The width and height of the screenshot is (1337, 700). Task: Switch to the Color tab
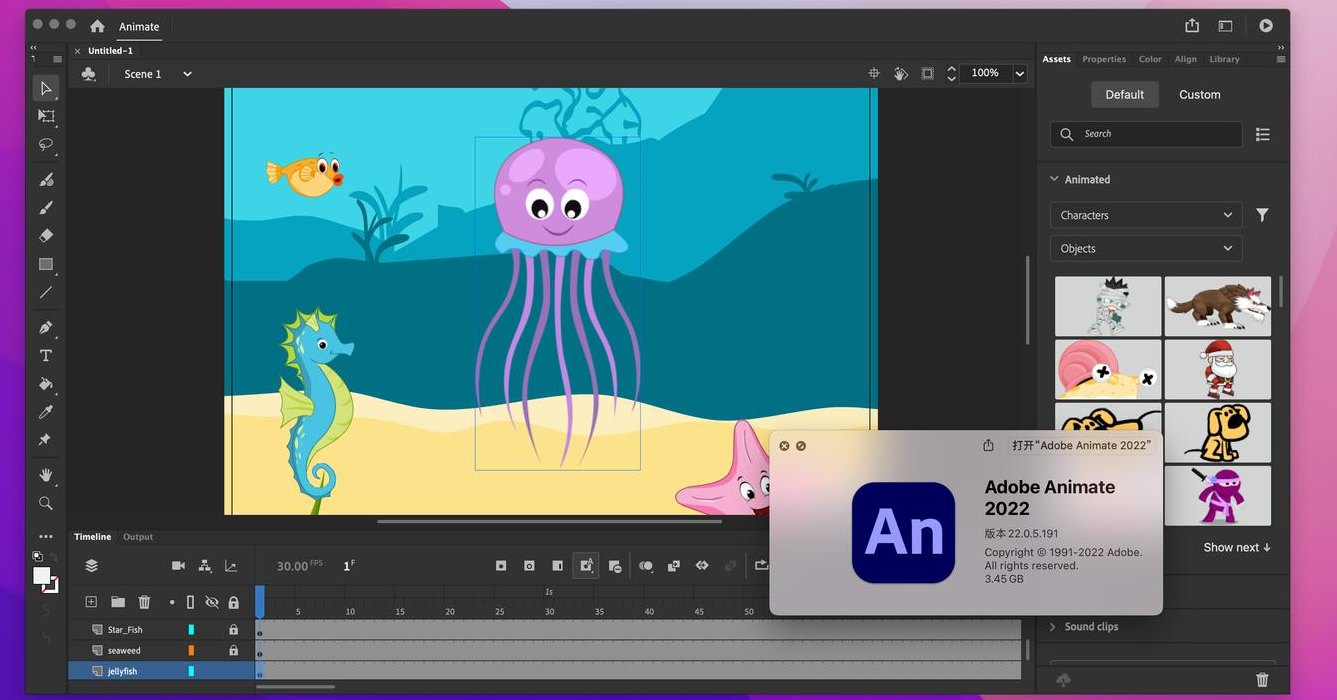(1150, 59)
